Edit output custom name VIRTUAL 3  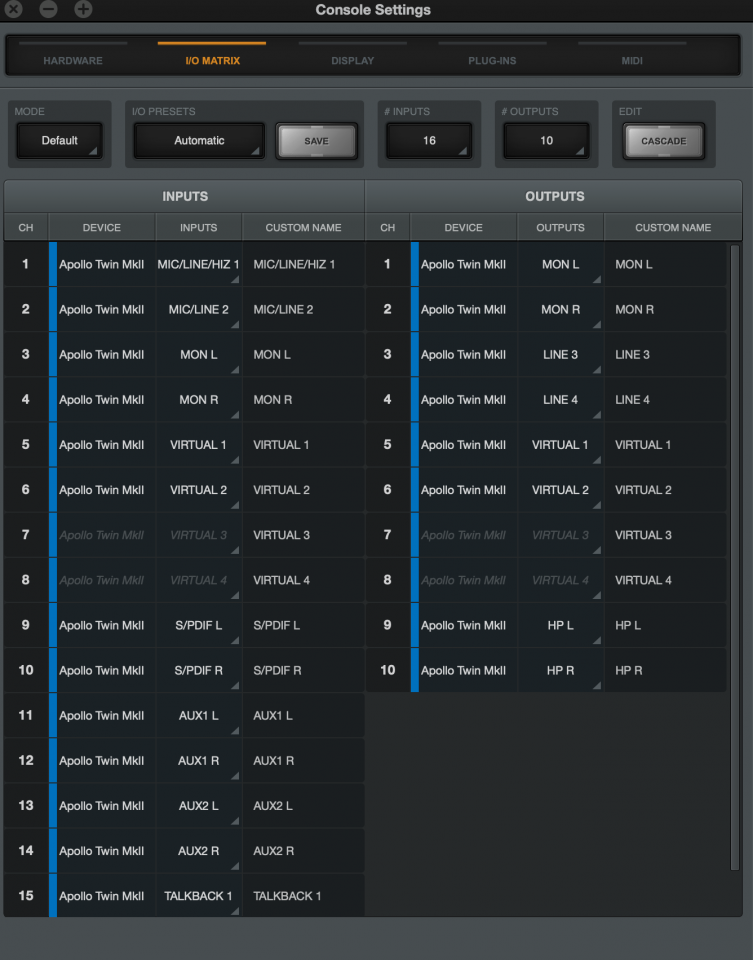pyautogui.click(x=665, y=535)
